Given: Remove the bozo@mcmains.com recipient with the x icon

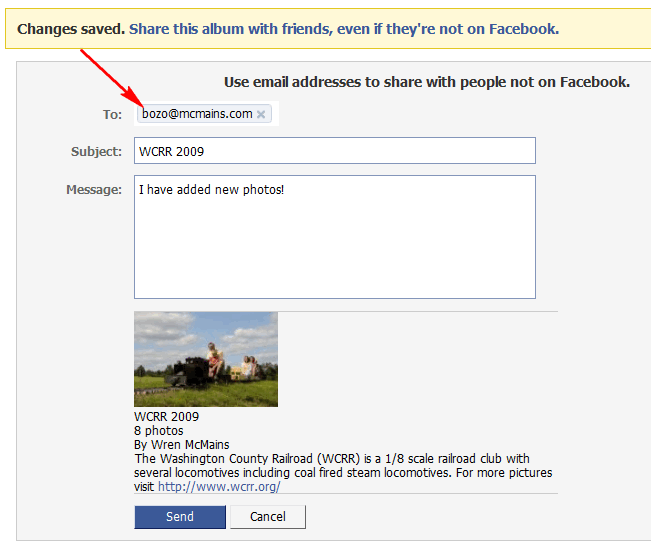Looking at the screenshot, I should click(x=261, y=115).
